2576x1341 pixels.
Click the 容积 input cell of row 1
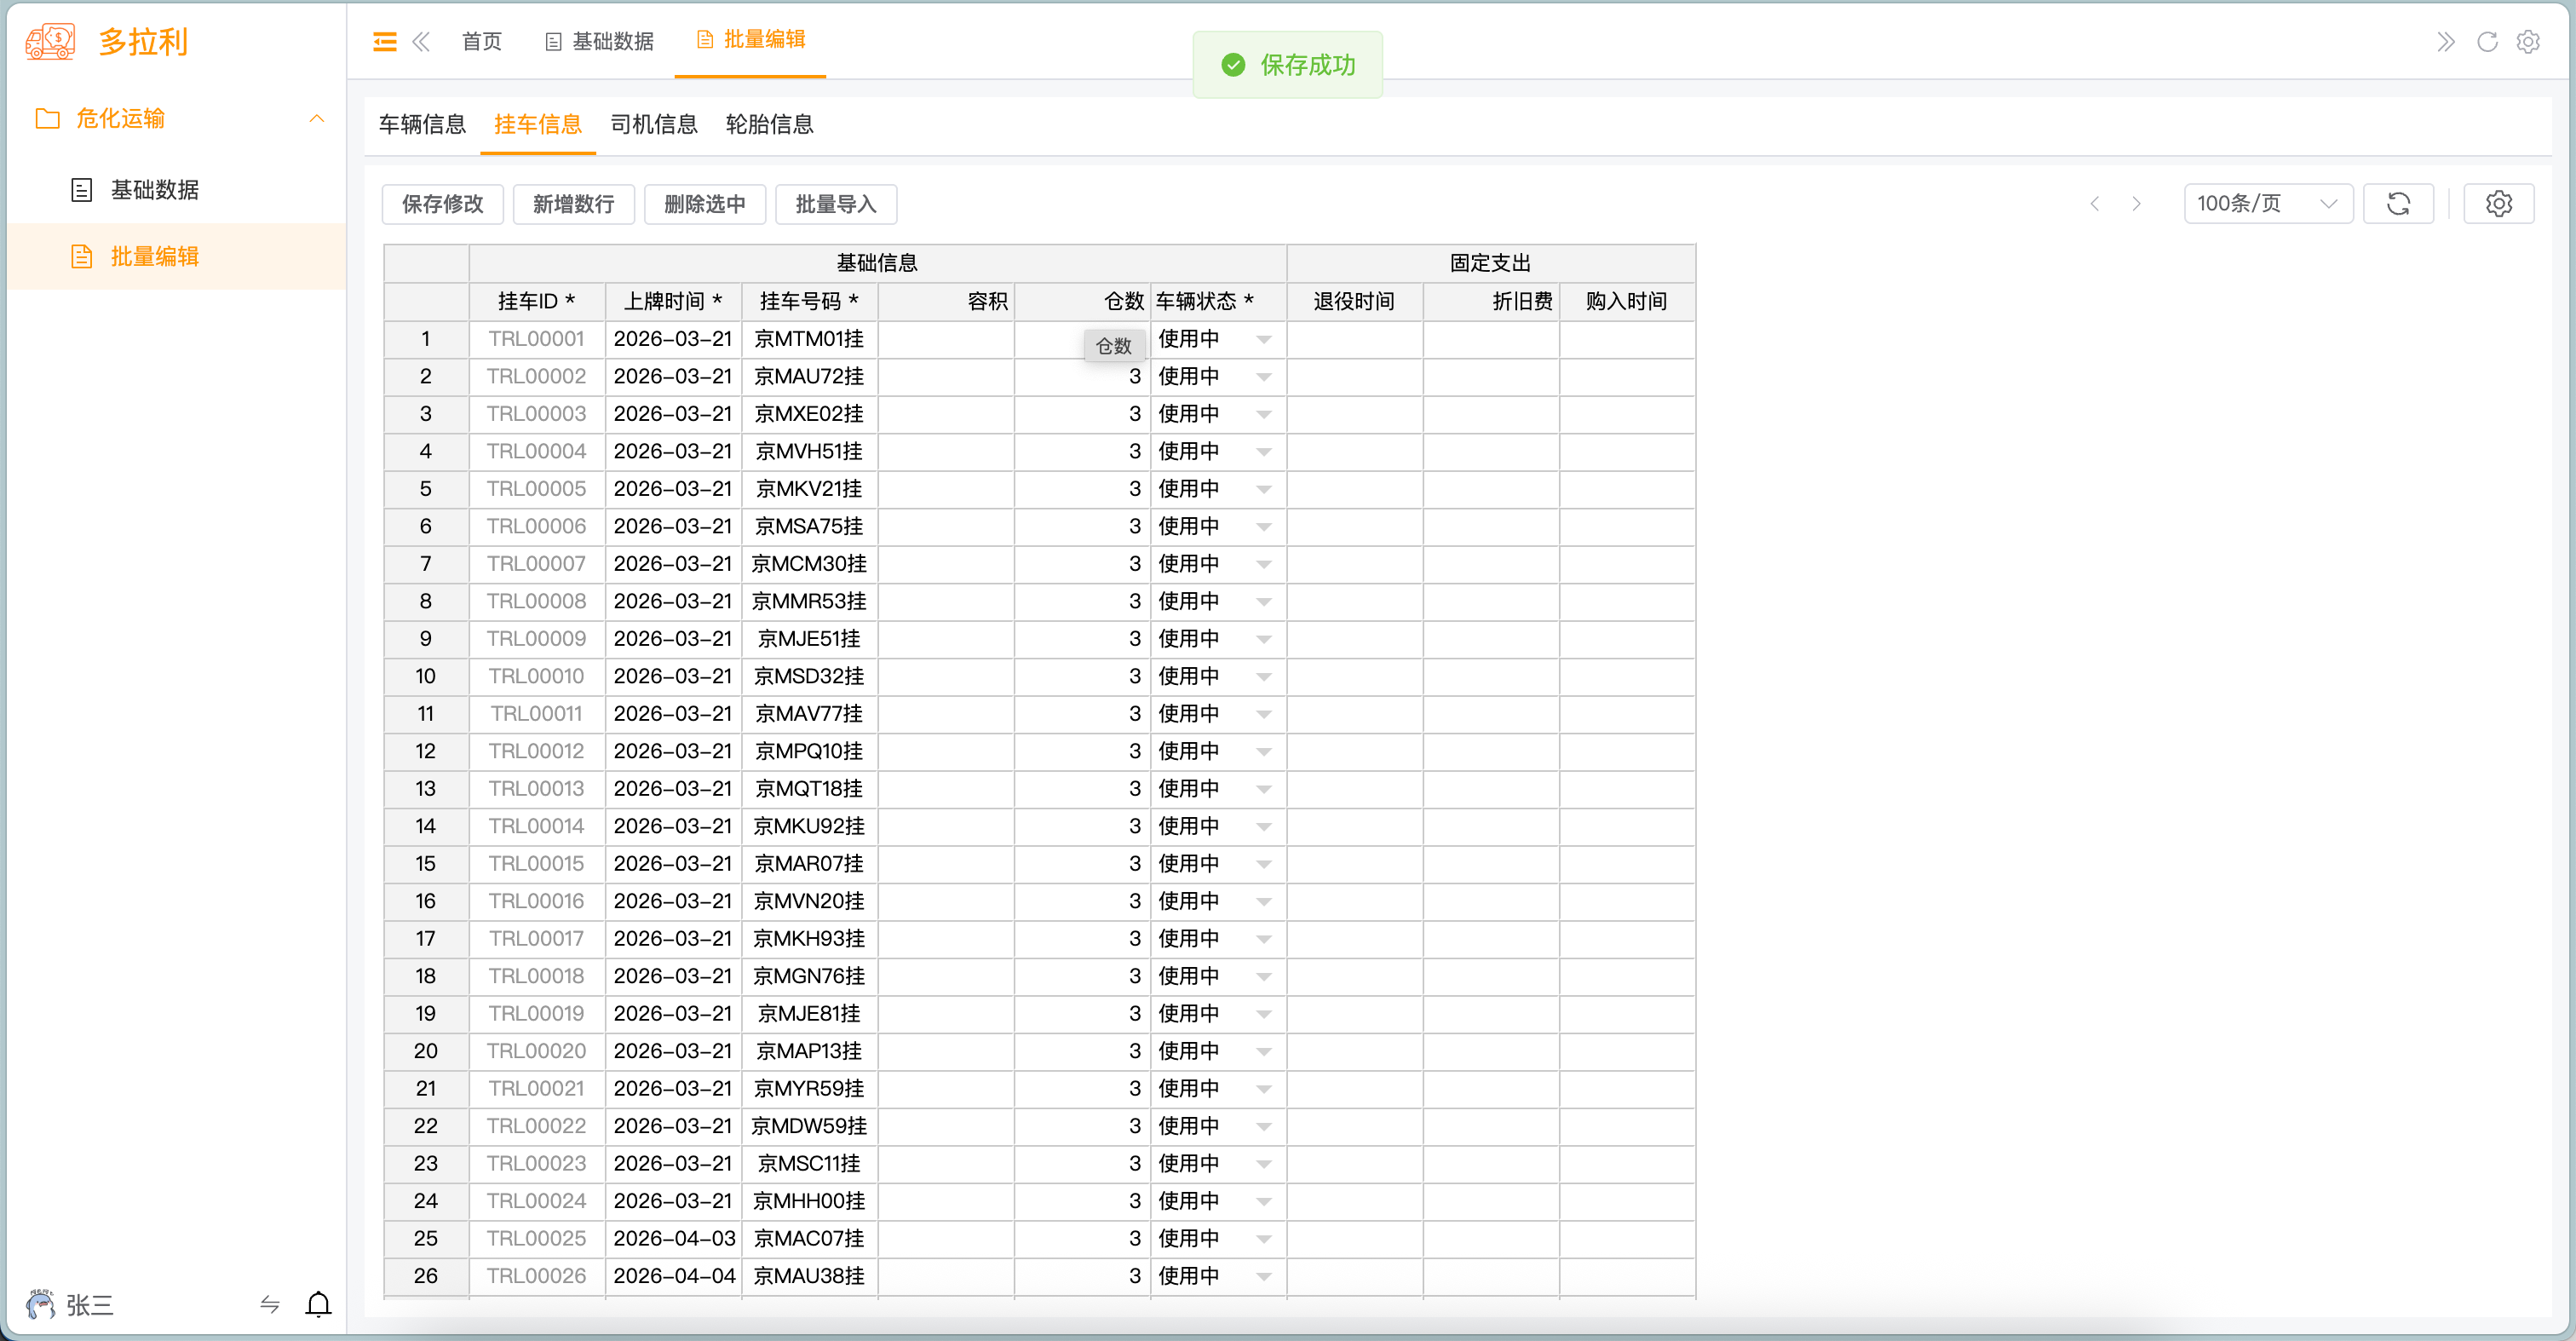coord(945,339)
